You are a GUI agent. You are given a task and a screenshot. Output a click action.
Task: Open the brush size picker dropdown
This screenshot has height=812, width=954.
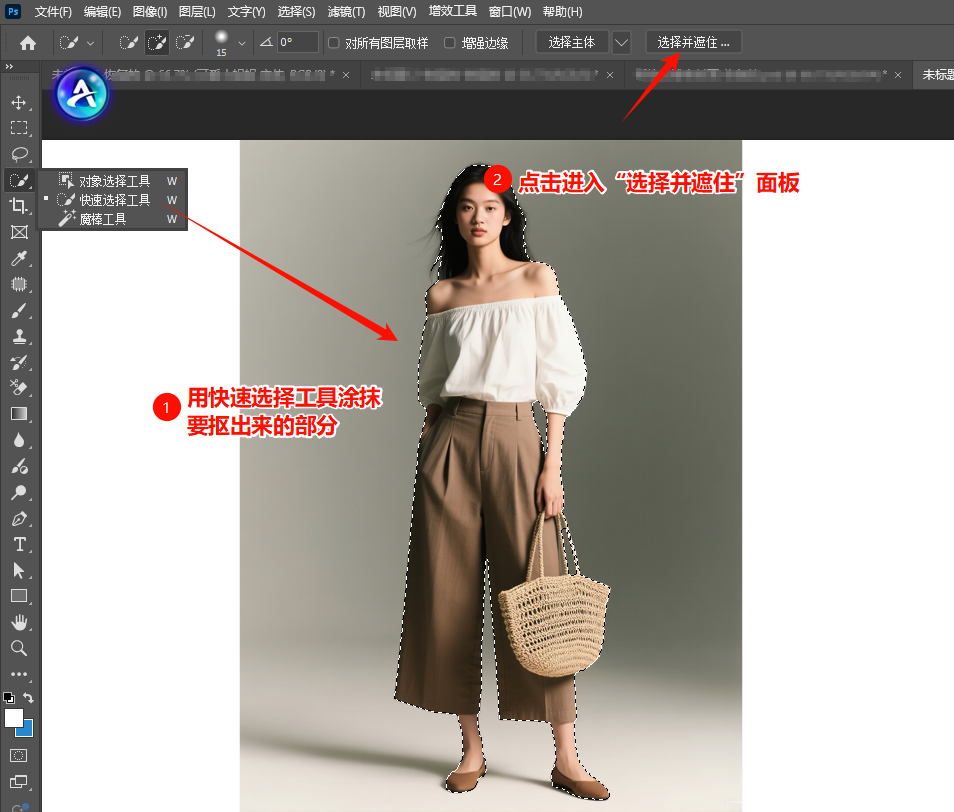240,43
